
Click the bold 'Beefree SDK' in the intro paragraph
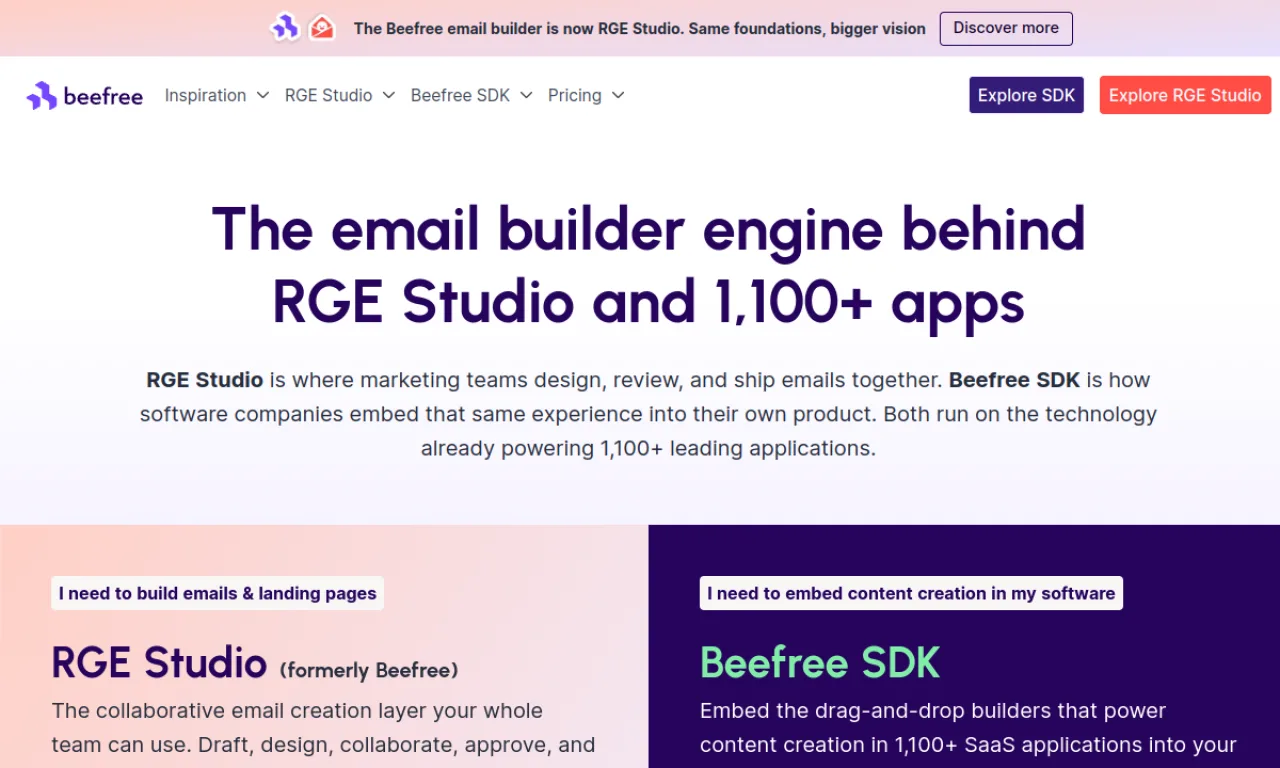click(1014, 380)
